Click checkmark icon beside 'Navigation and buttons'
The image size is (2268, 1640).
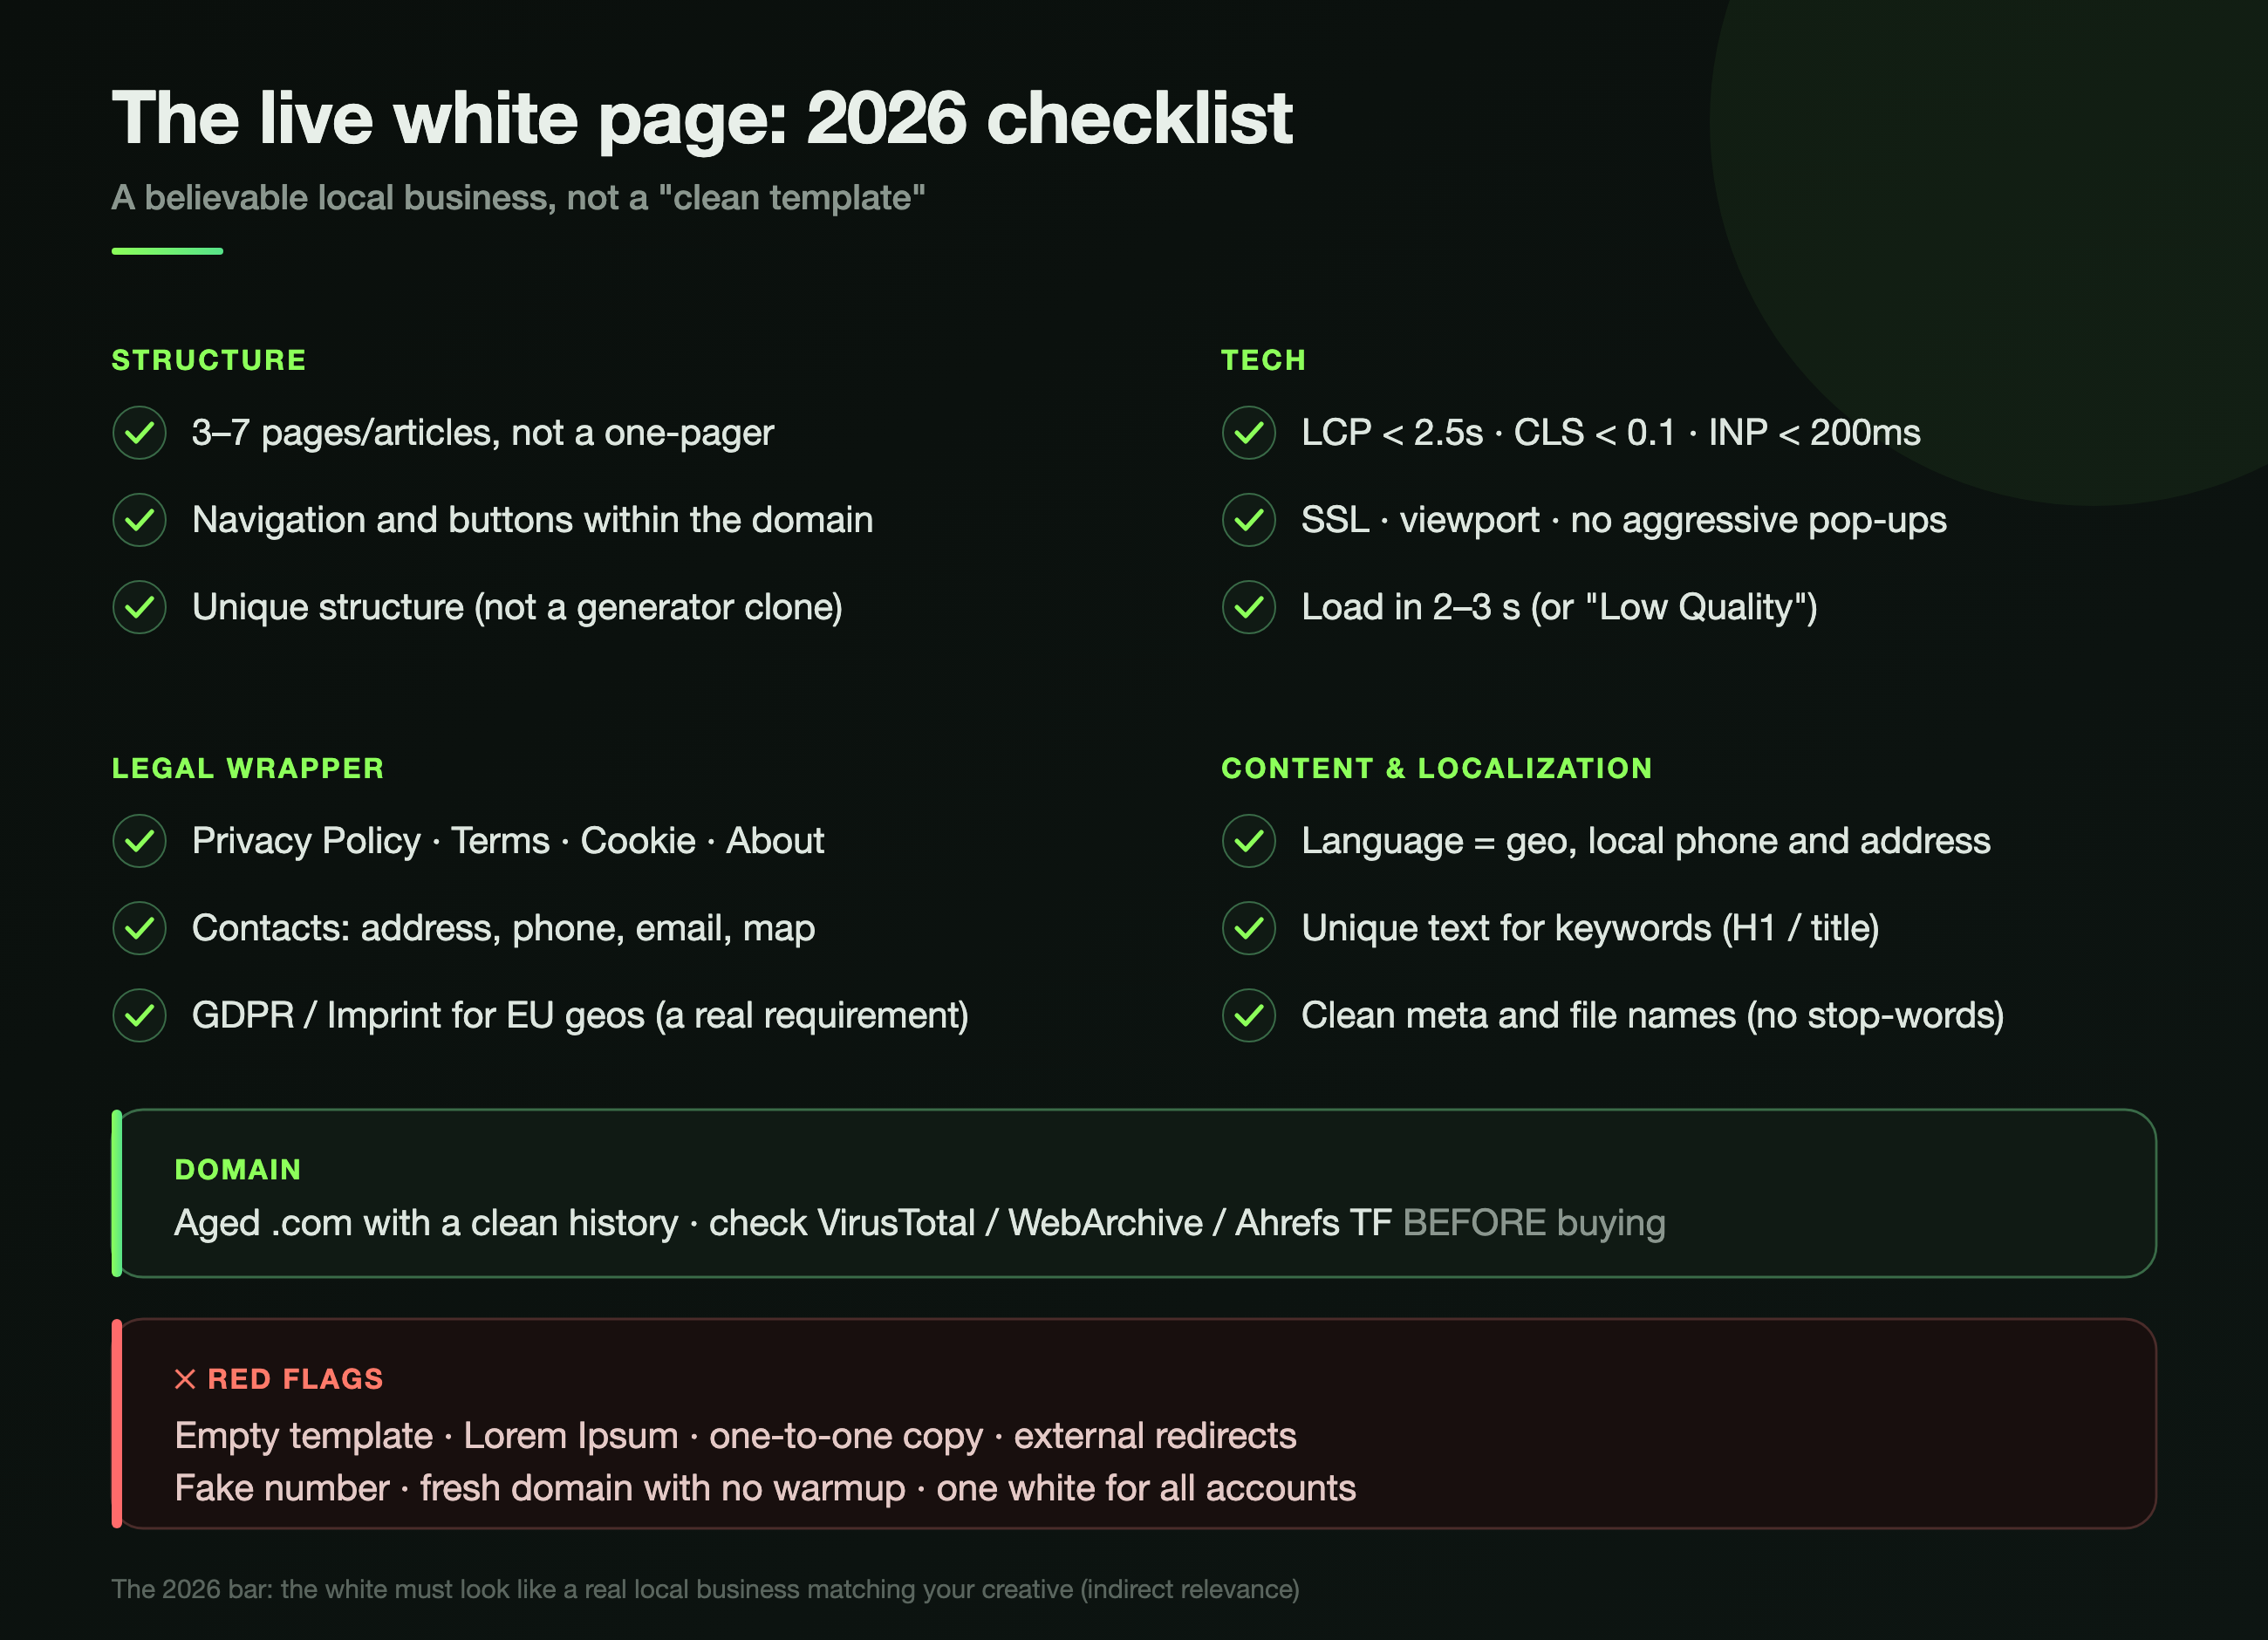(x=139, y=520)
